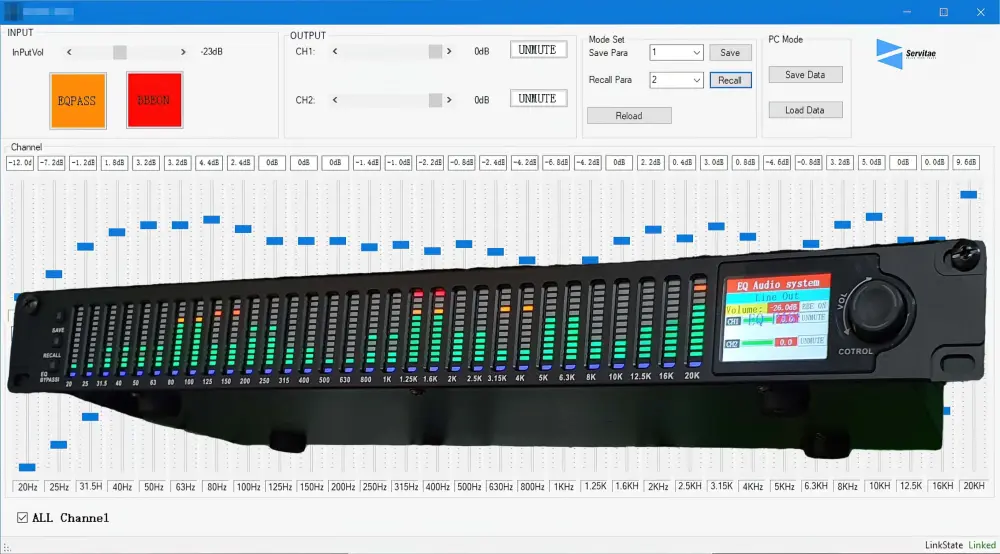1000x554 pixels.
Task: Uncheck the ALL Channel checkbox
Action: pyautogui.click(x=23, y=518)
